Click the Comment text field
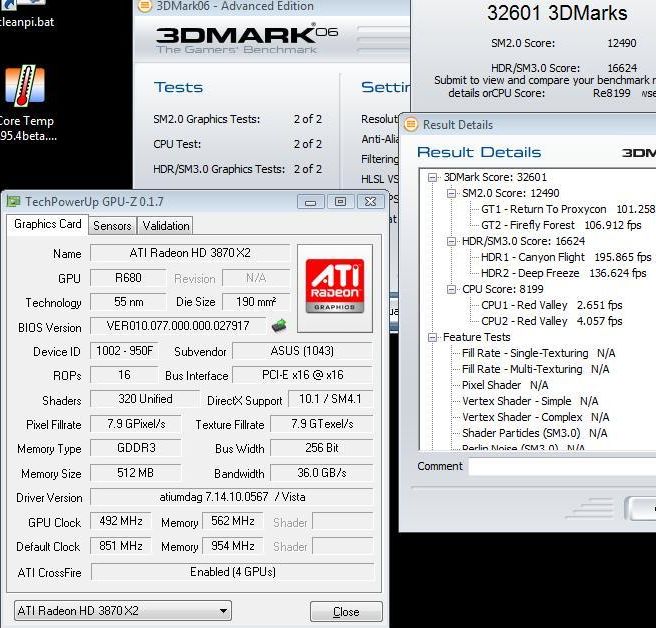Screen dimensions: 656x628 [560, 467]
